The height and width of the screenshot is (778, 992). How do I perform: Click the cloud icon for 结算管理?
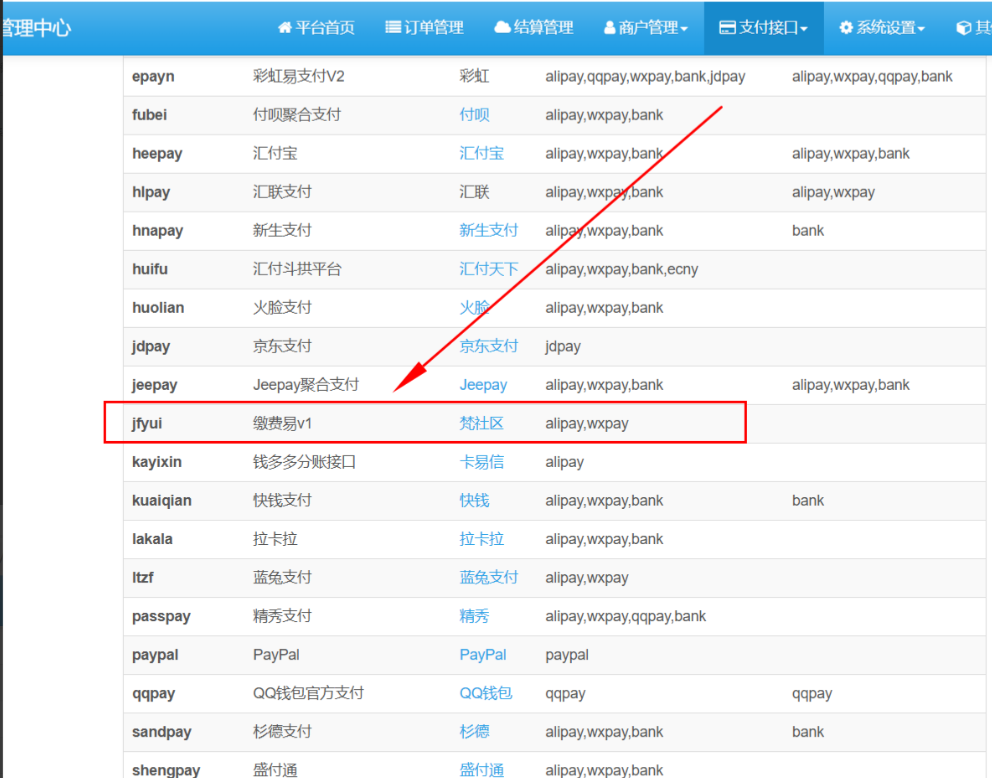pyautogui.click(x=502, y=28)
